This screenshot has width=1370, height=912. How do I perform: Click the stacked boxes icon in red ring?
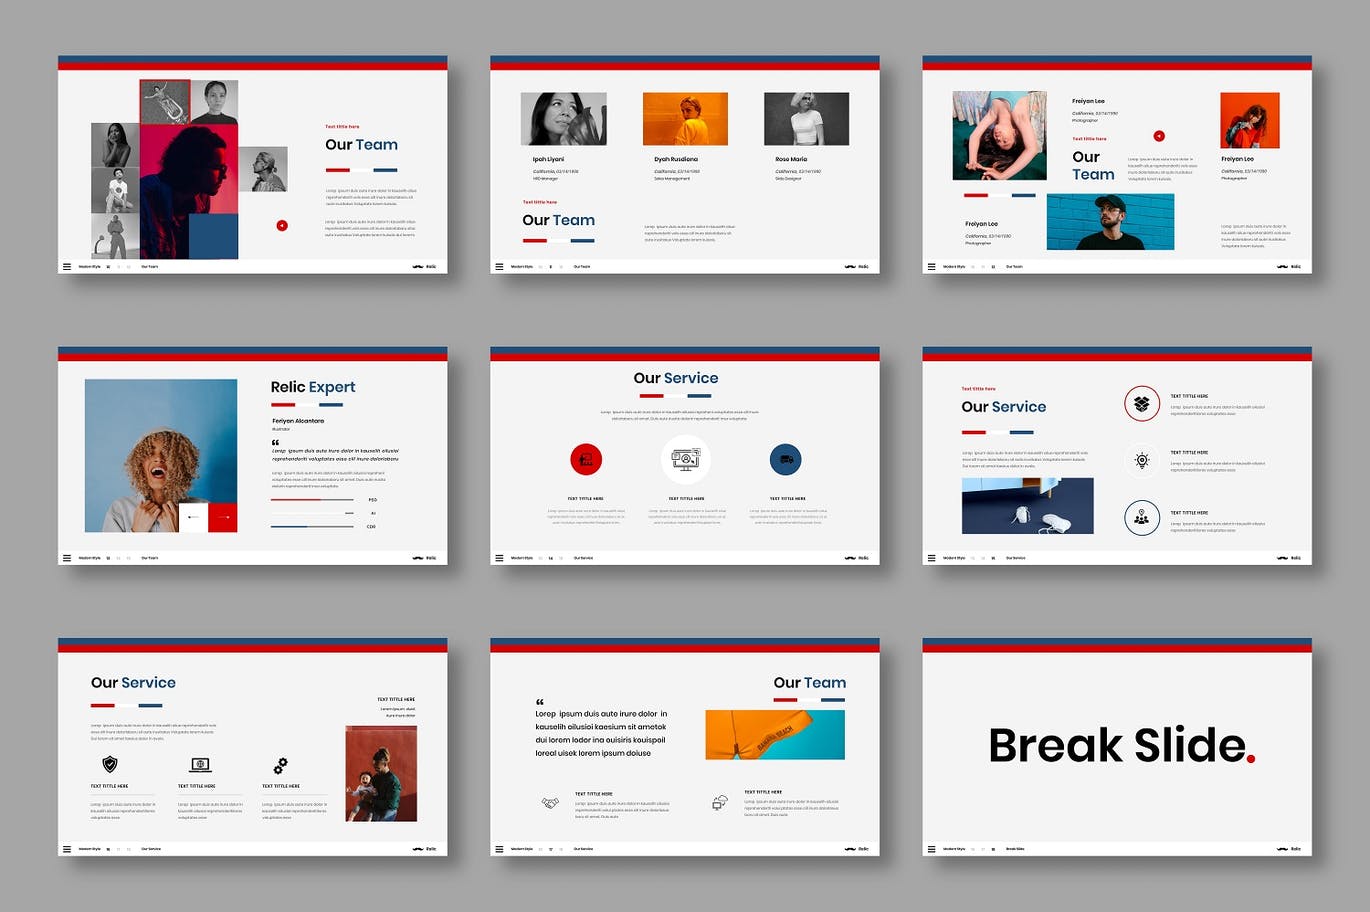coord(1141,404)
